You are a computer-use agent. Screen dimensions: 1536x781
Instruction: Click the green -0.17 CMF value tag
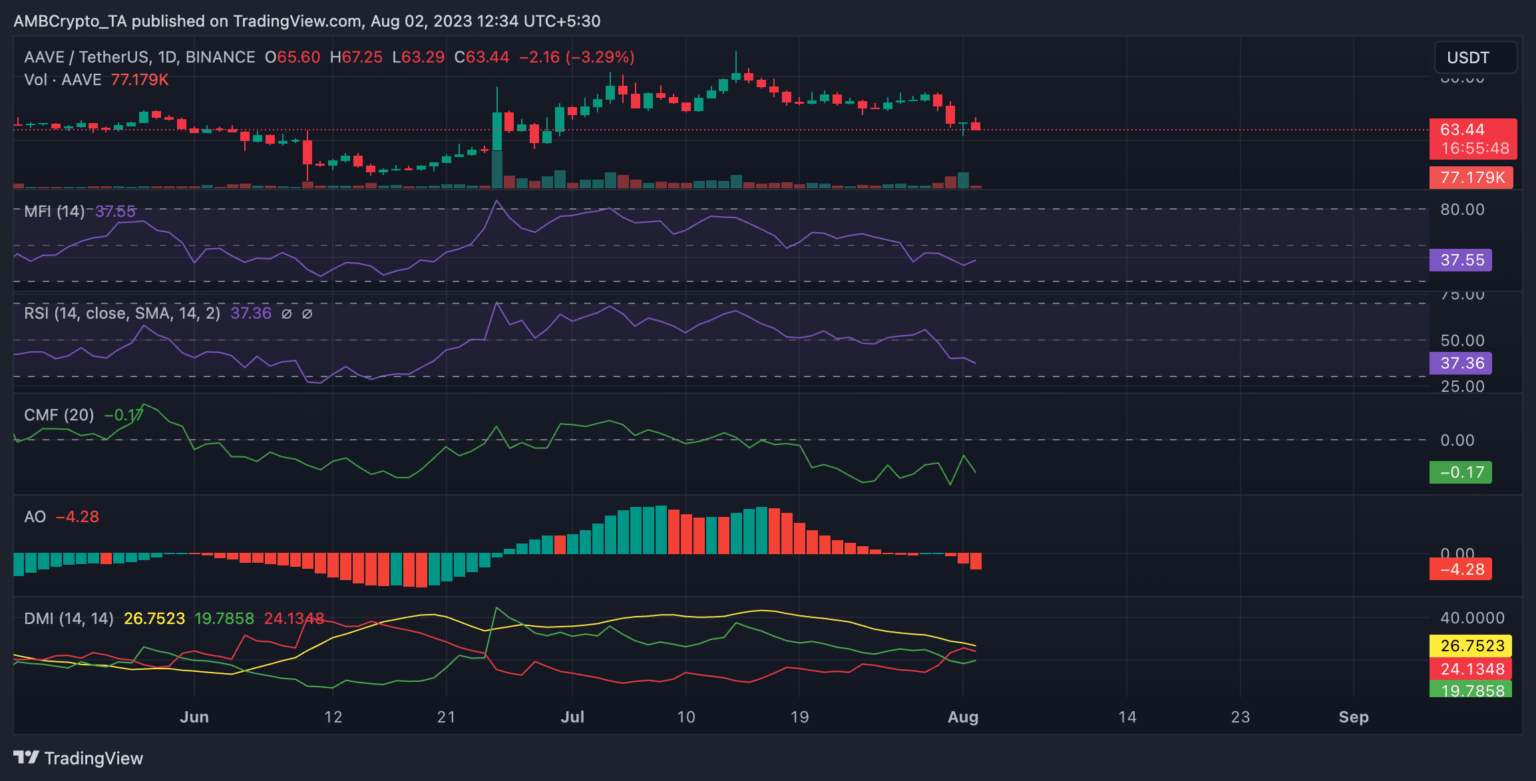pos(1461,472)
